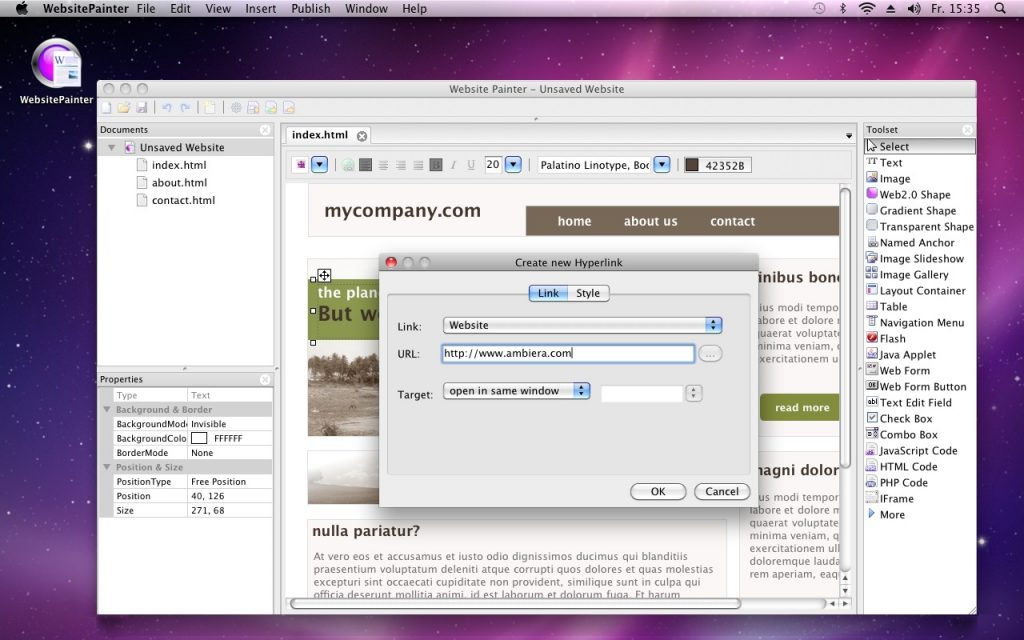Open the Target dropdown in hyperlink dialog

579,392
